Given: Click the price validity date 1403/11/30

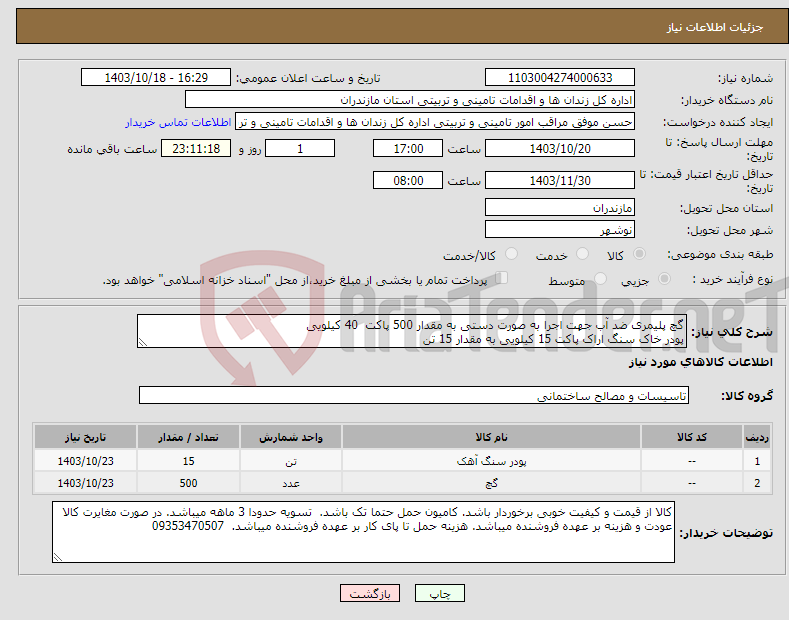Looking at the screenshot, I should [x=560, y=180].
